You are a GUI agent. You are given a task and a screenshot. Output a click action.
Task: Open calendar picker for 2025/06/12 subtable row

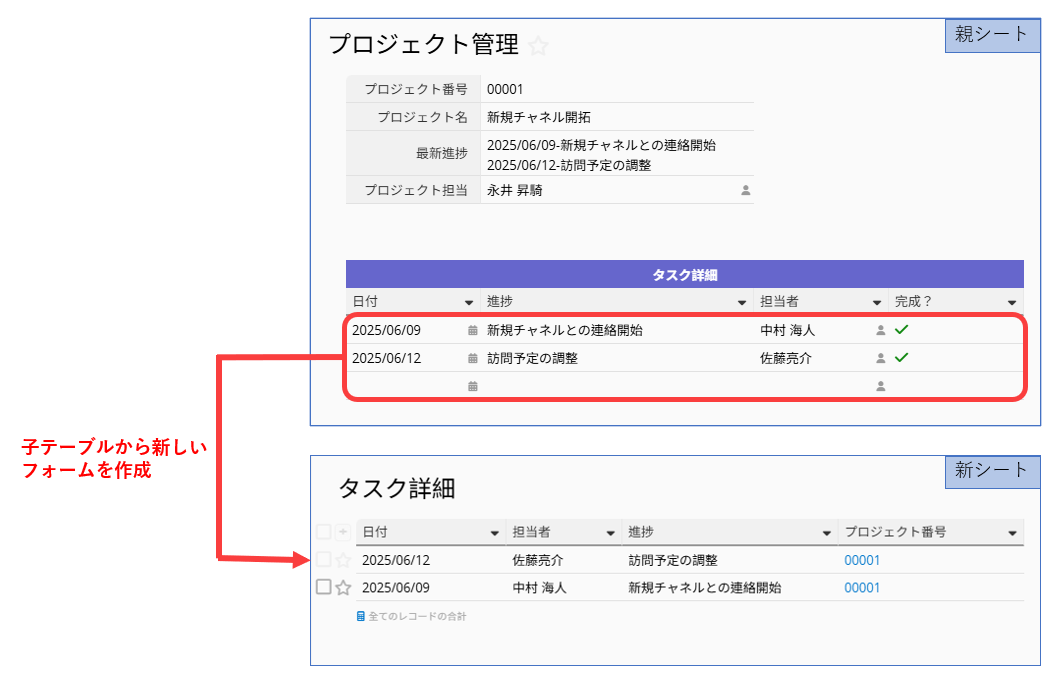pyautogui.click(x=472, y=358)
